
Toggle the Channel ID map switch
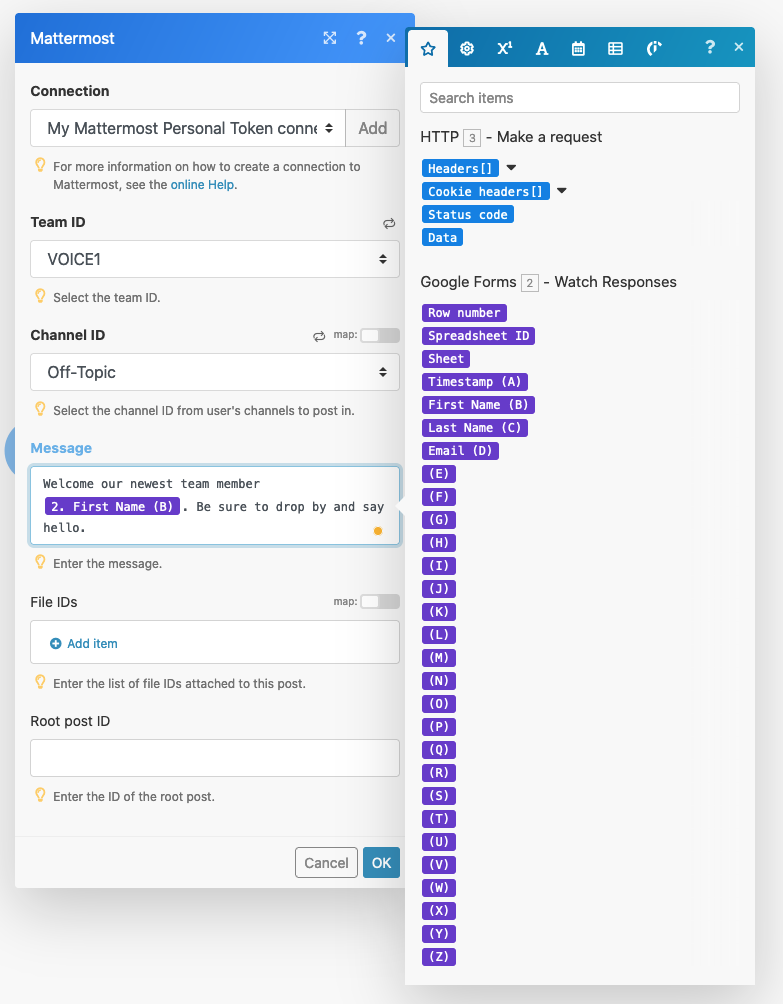pos(380,335)
